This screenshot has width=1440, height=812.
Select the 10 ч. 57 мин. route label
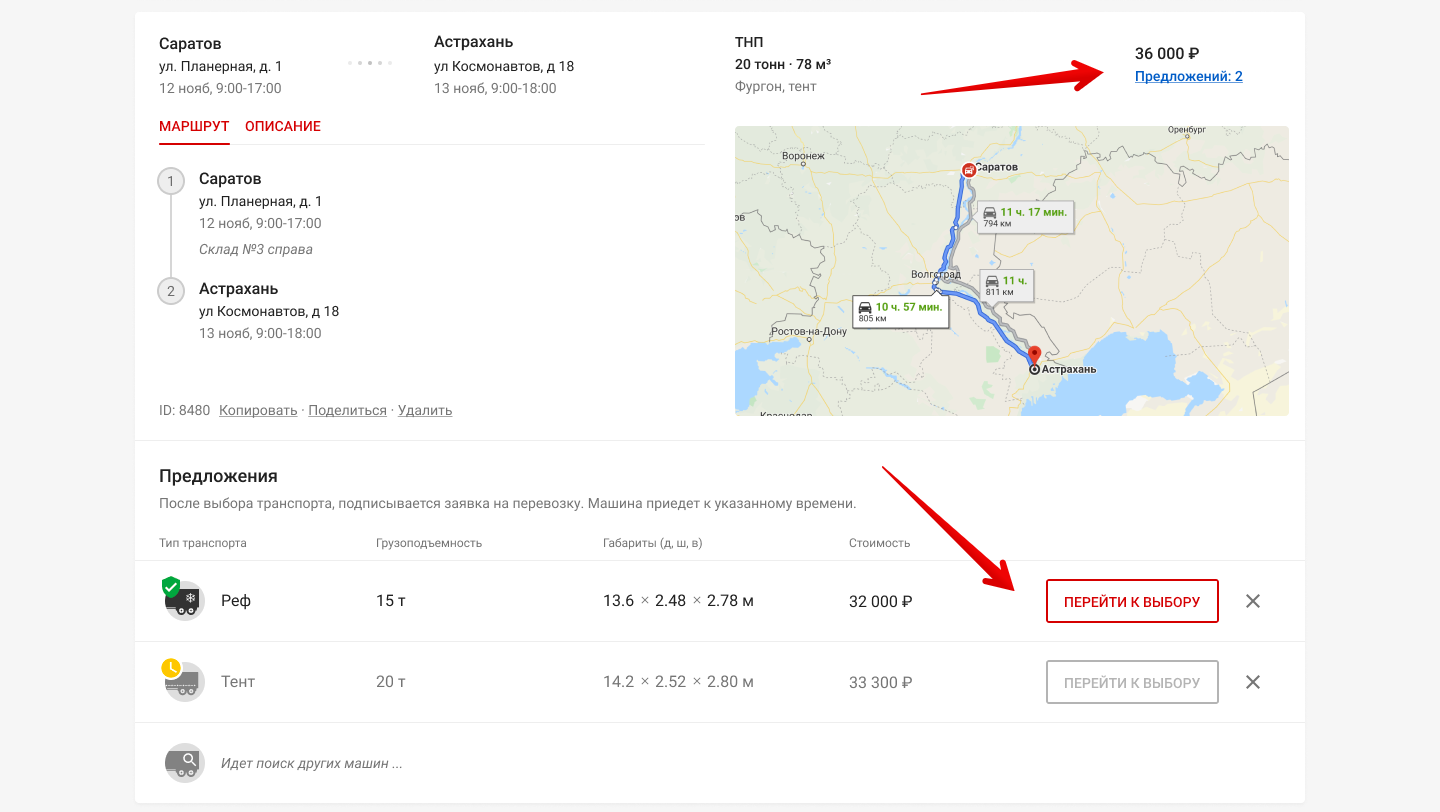coord(899,311)
